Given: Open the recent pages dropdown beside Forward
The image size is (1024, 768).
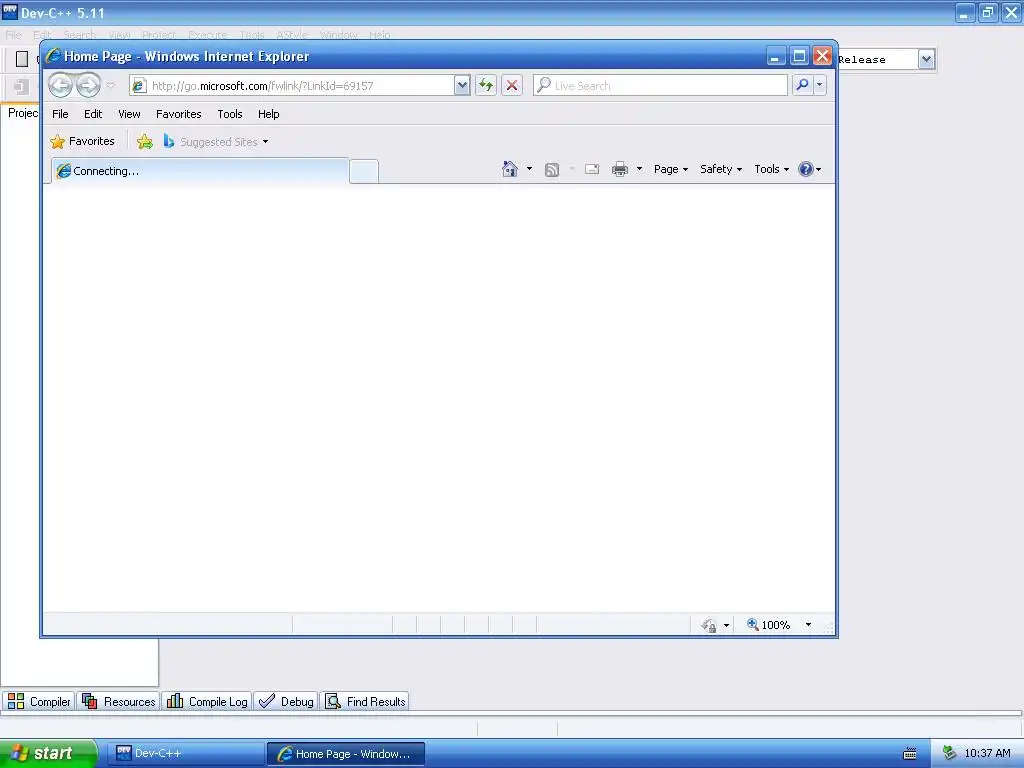Looking at the screenshot, I should click(111, 86).
